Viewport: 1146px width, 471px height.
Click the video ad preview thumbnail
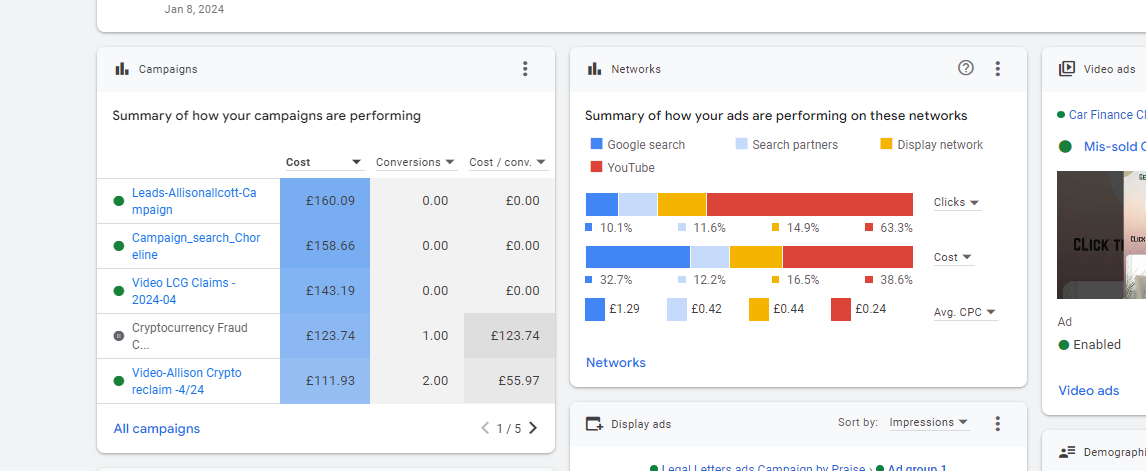tap(1101, 235)
